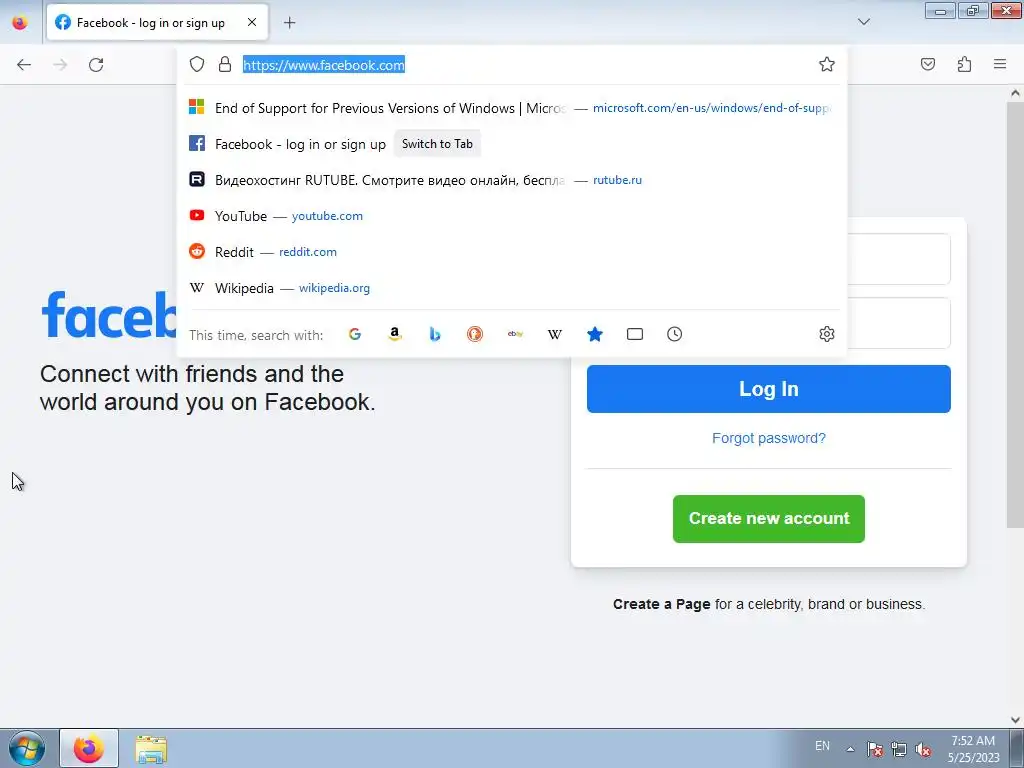Click the partially hidden email input field
The image size is (1024, 768).
click(x=899, y=259)
